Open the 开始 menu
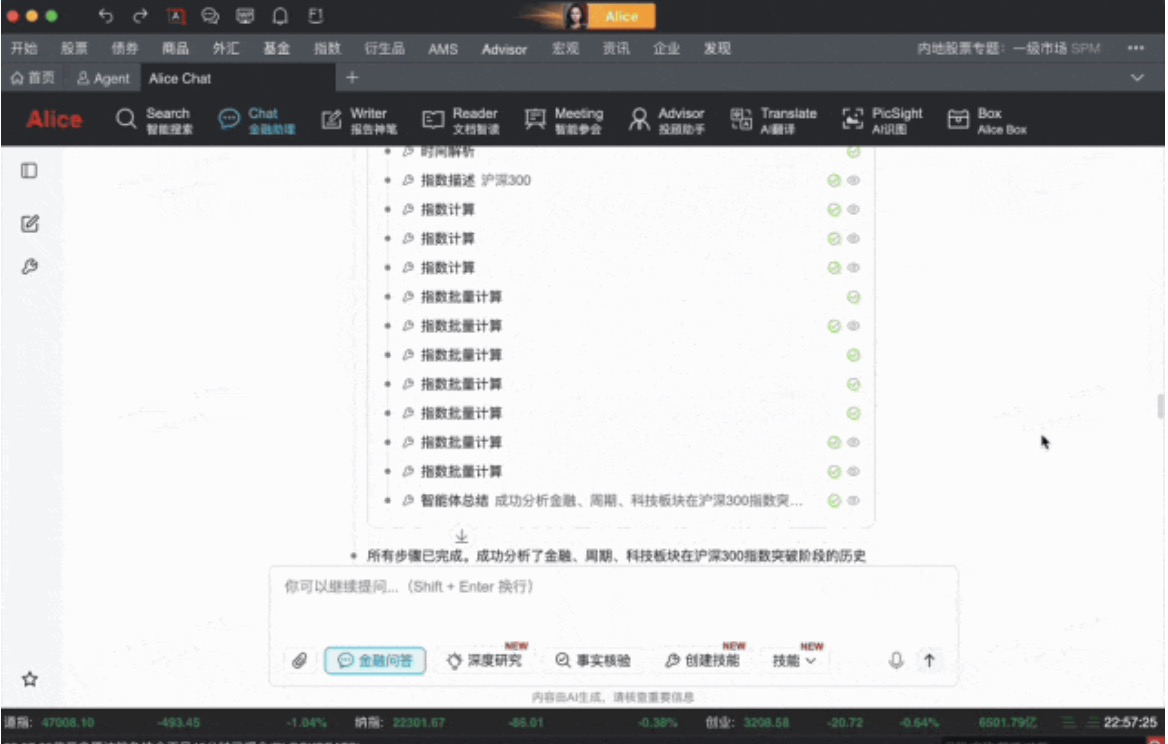The width and height of the screenshot is (1168, 744). (x=24, y=48)
